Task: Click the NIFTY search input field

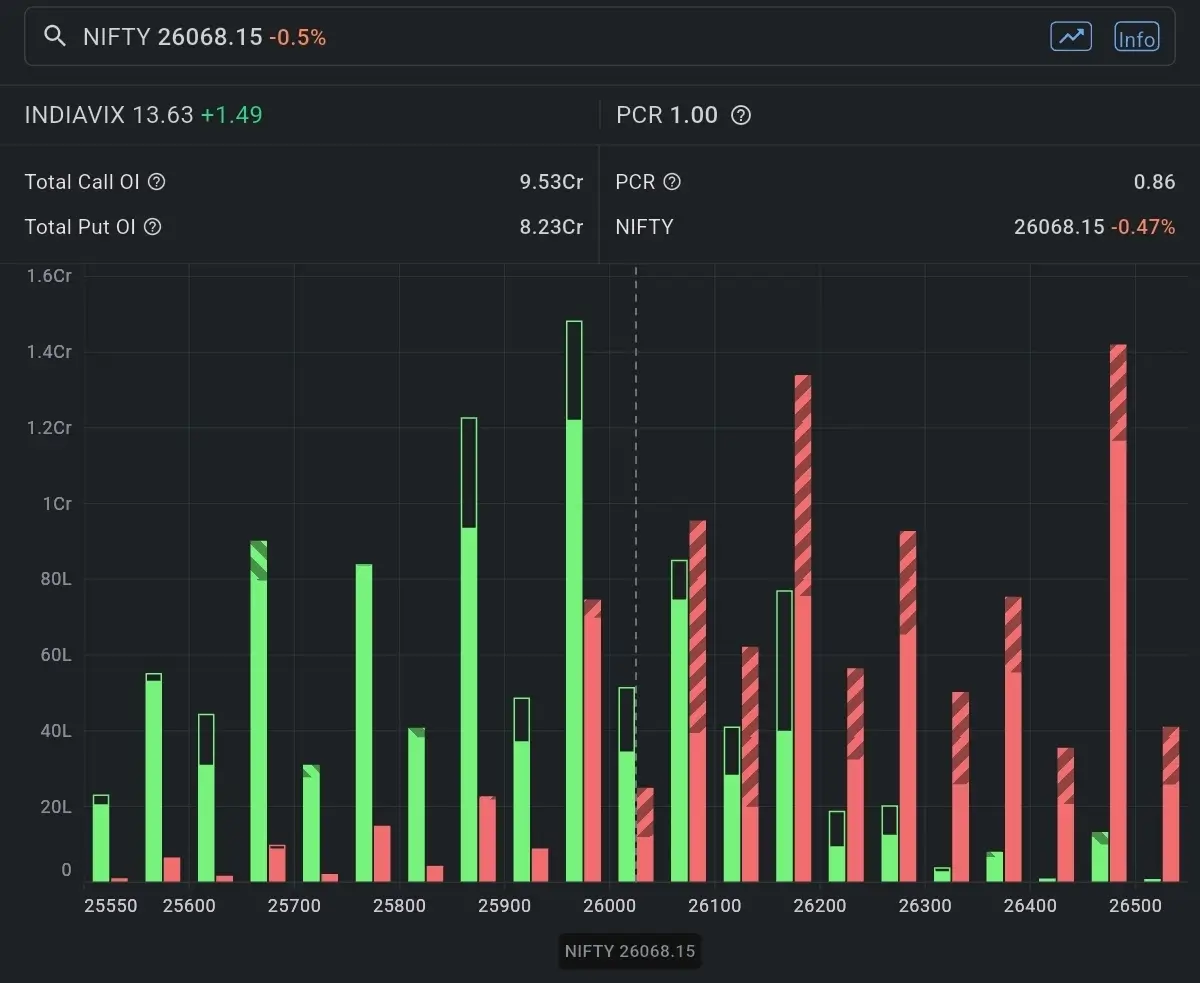Action: 400,37
